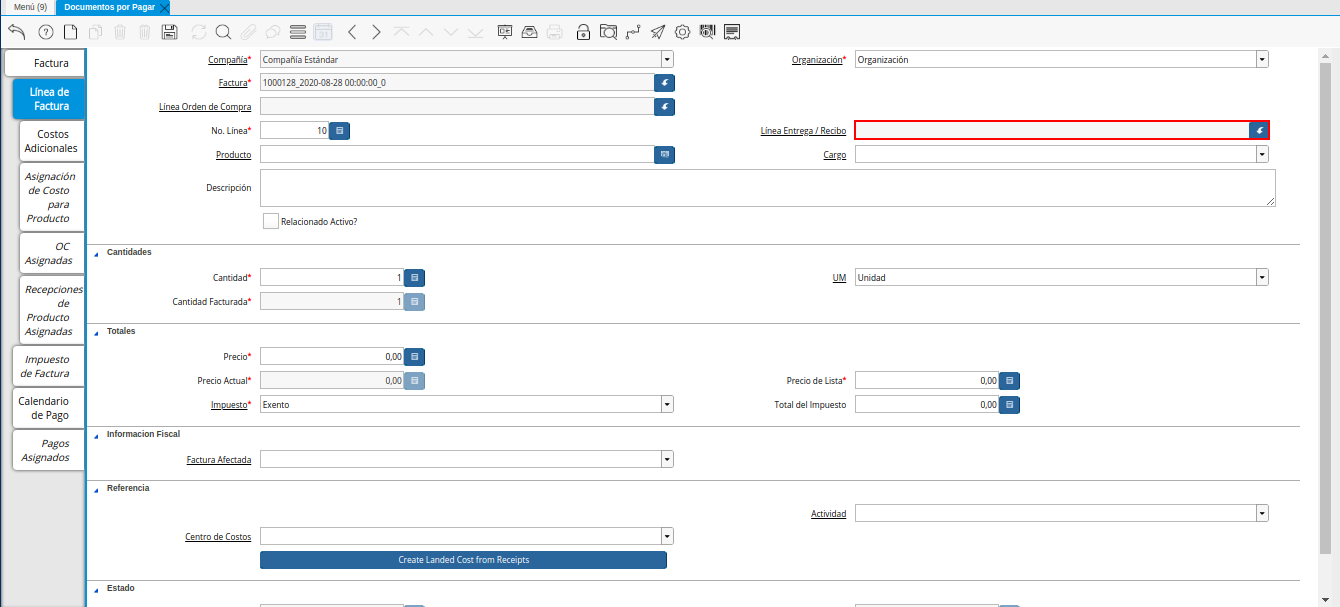Viewport: 1340px width, 607px height.
Task: Expand the Impuesto dropdown
Action: pyautogui.click(x=666, y=404)
